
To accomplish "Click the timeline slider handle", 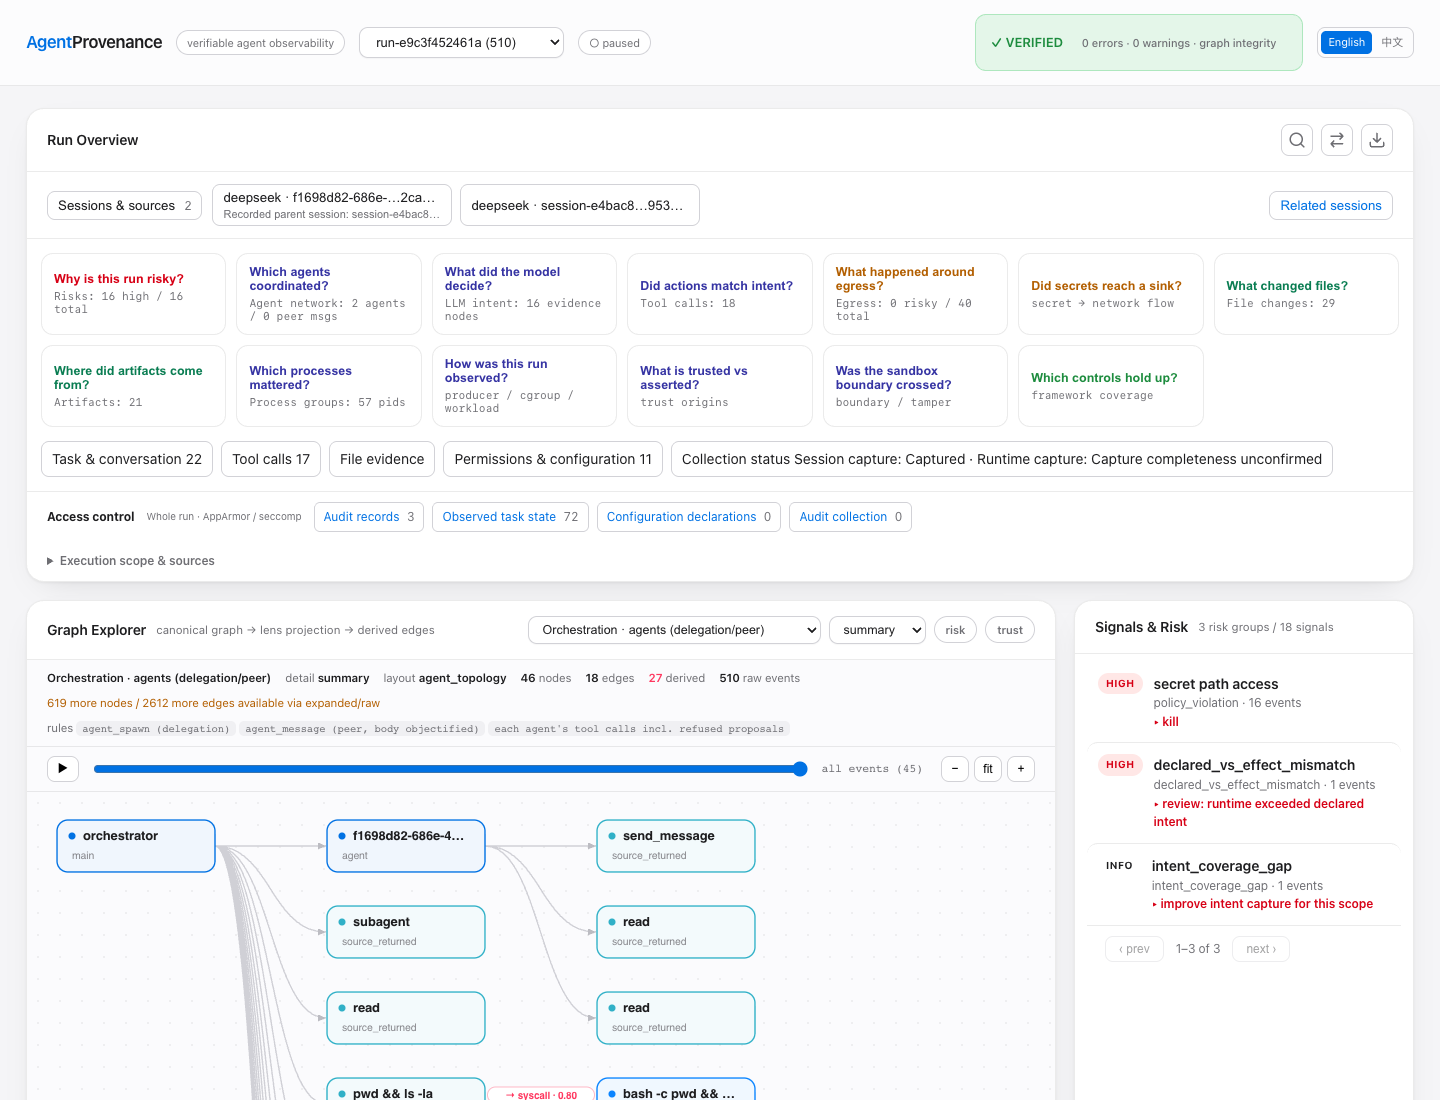I will coord(800,769).
